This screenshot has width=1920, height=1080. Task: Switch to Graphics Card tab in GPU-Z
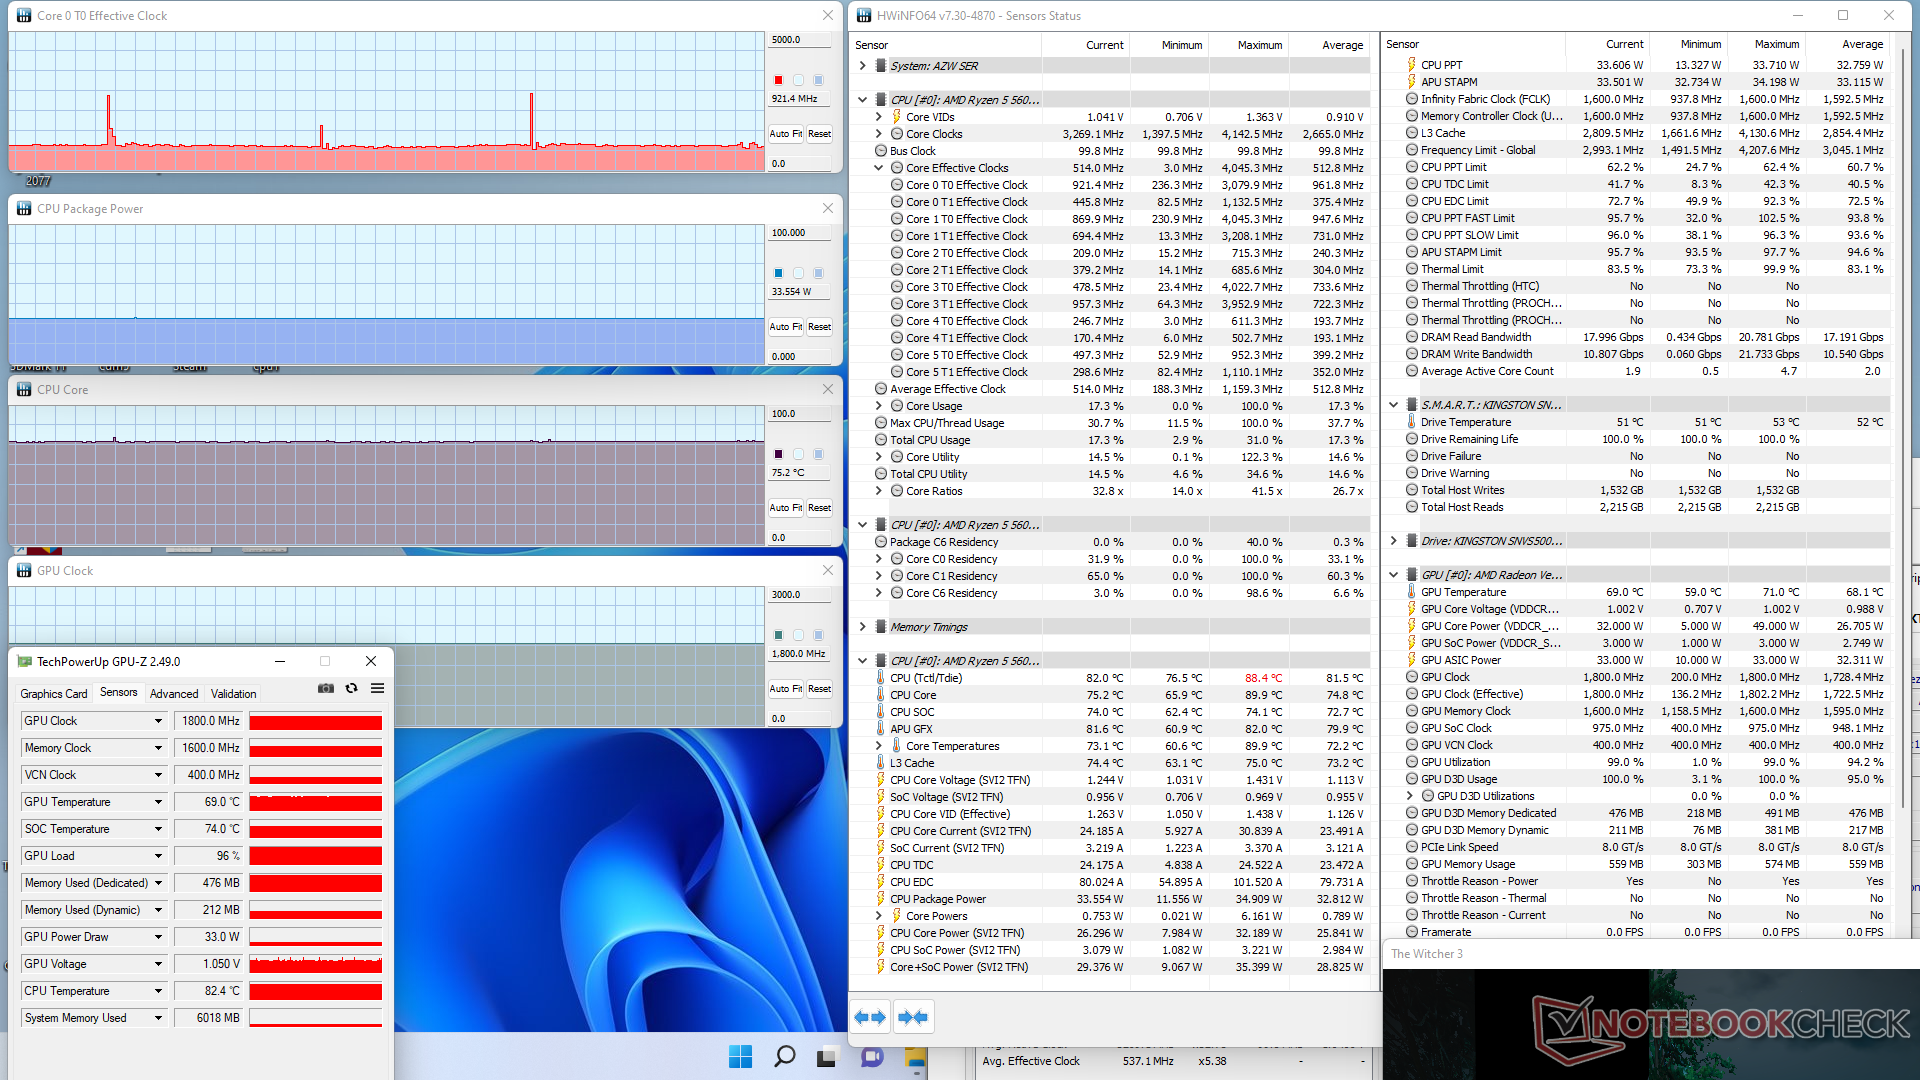click(x=54, y=693)
